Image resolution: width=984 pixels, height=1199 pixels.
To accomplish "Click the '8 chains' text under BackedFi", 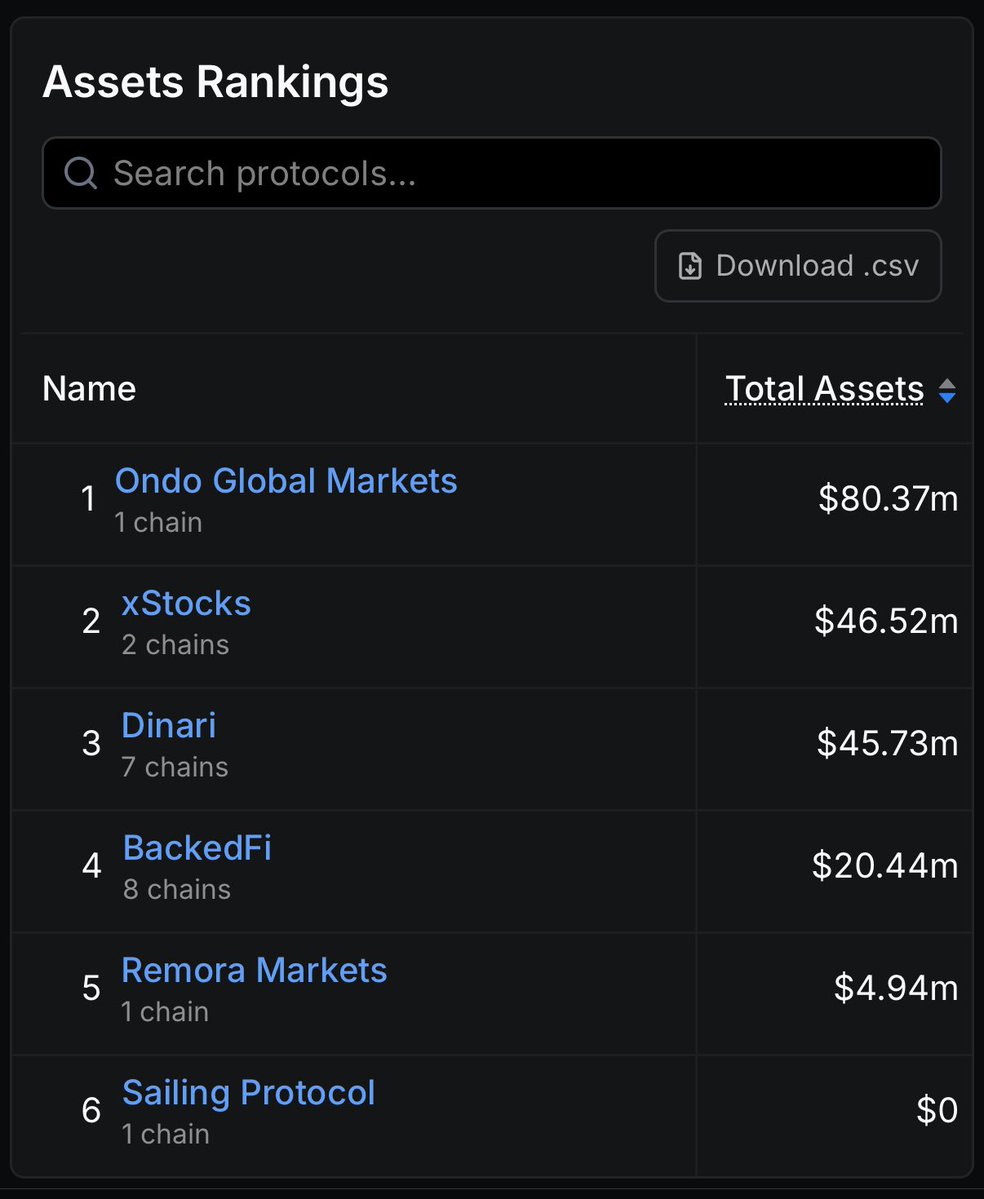I will click(x=177, y=889).
